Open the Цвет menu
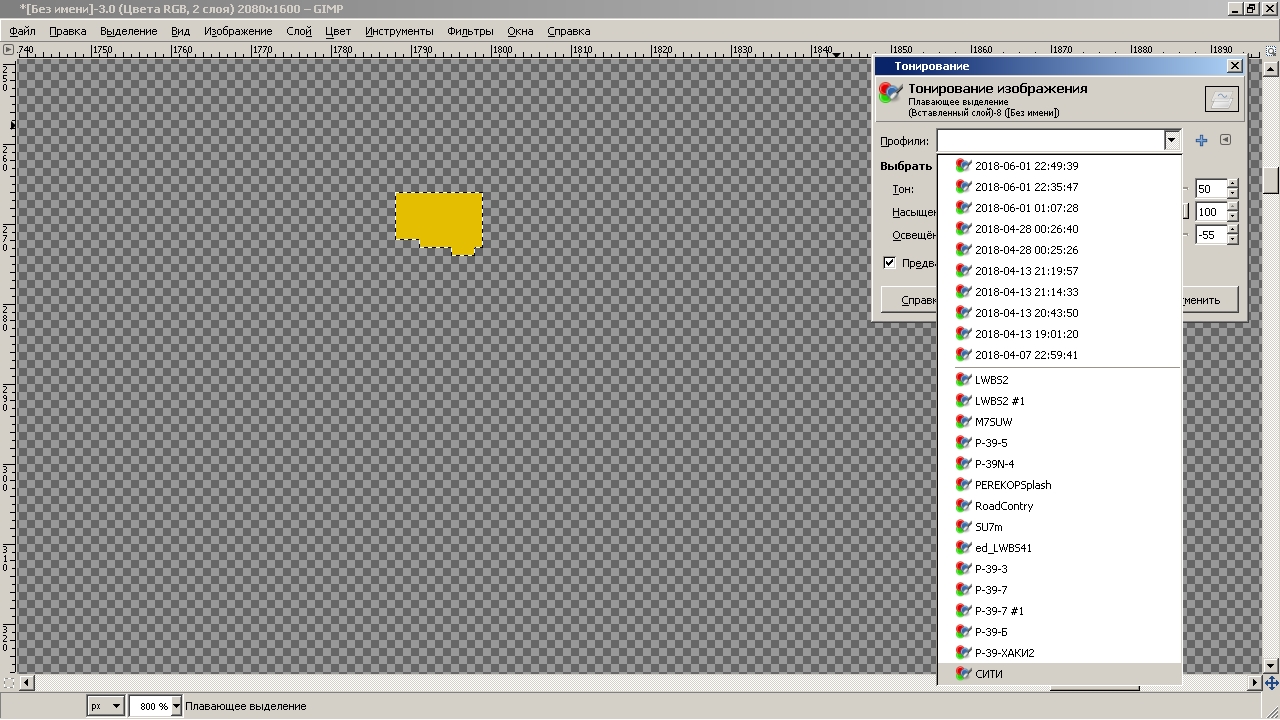The width and height of the screenshot is (1280, 720). pyautogui.click(x=338, y=31)
